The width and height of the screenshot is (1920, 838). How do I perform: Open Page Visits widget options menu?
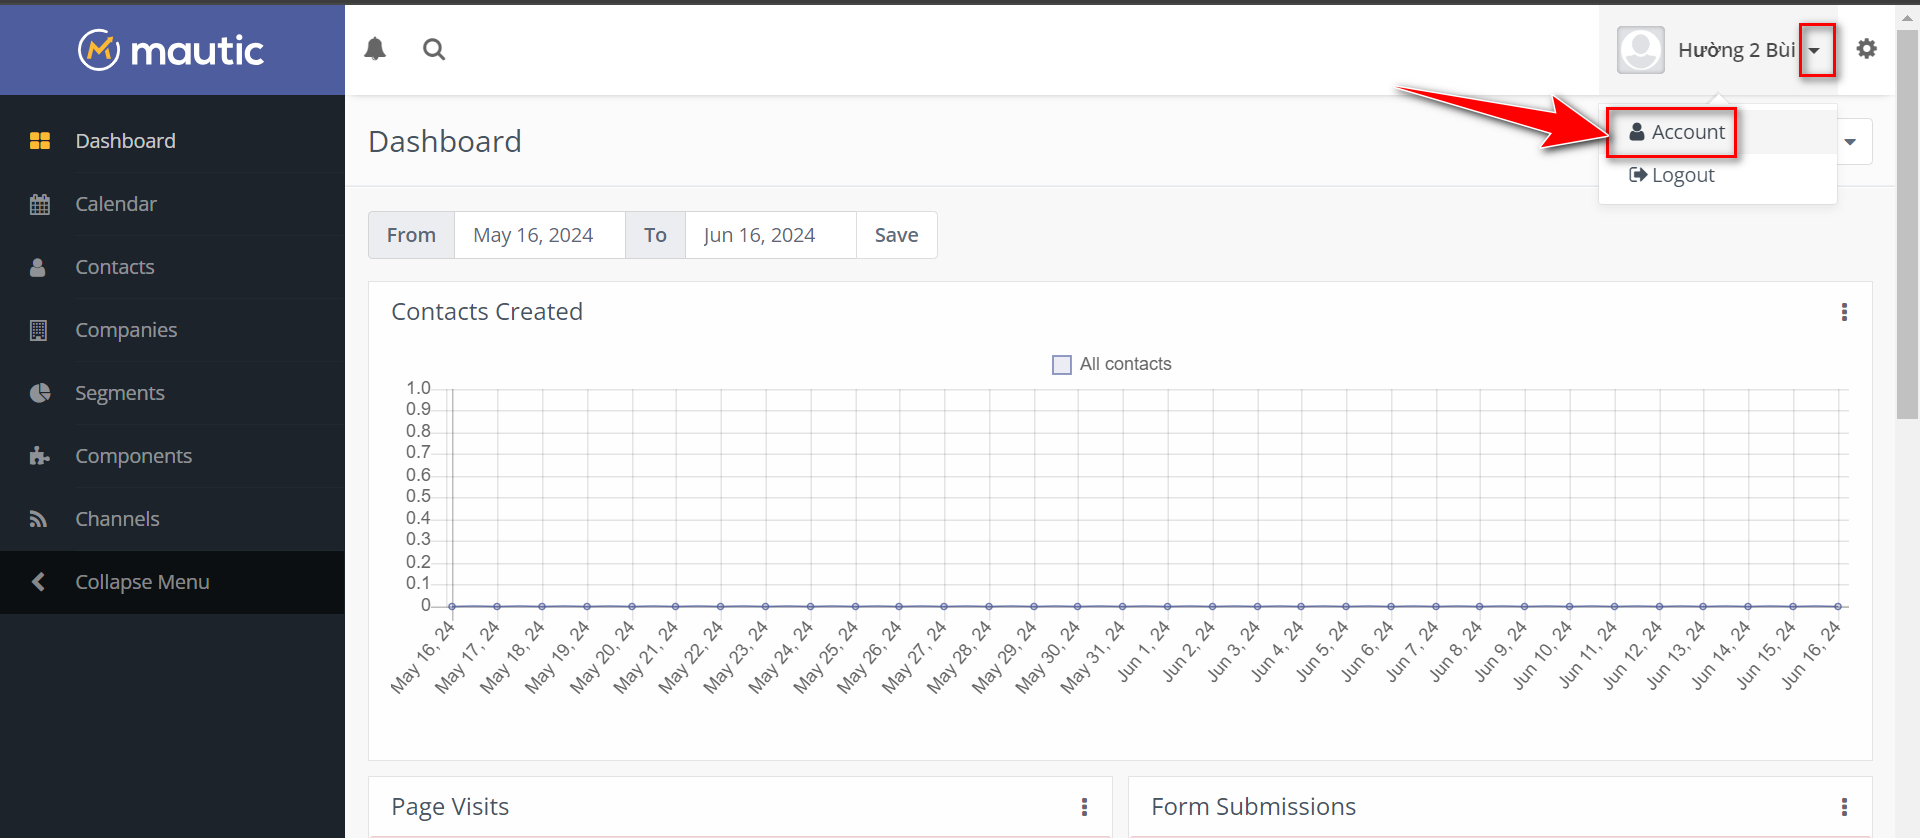coord(1084,807)
